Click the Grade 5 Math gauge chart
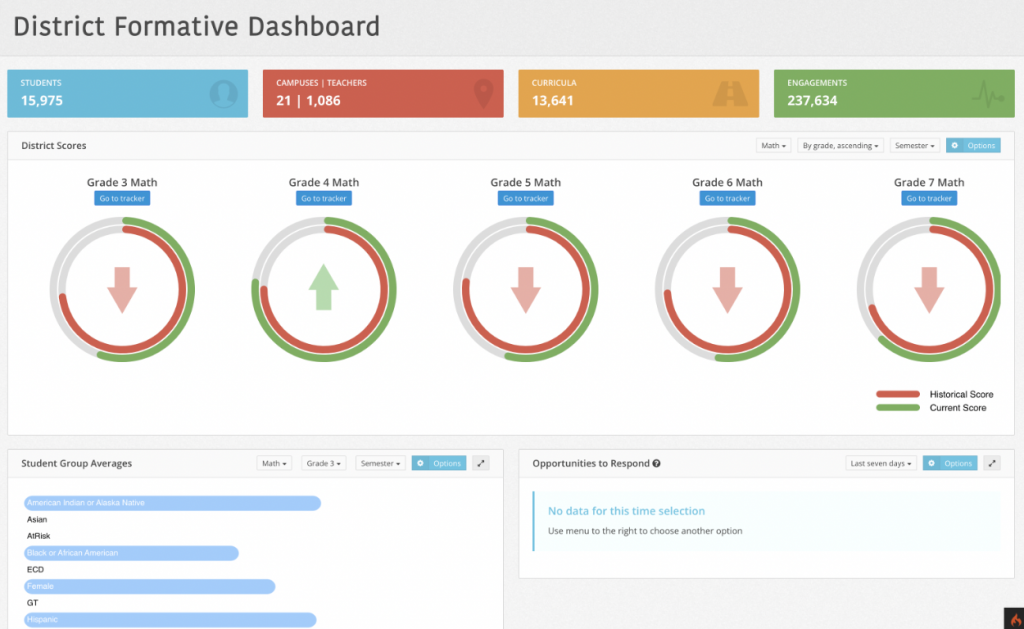Image resolution: width=1024 pixels, height=629 pixels. click(x=525, y=289)
